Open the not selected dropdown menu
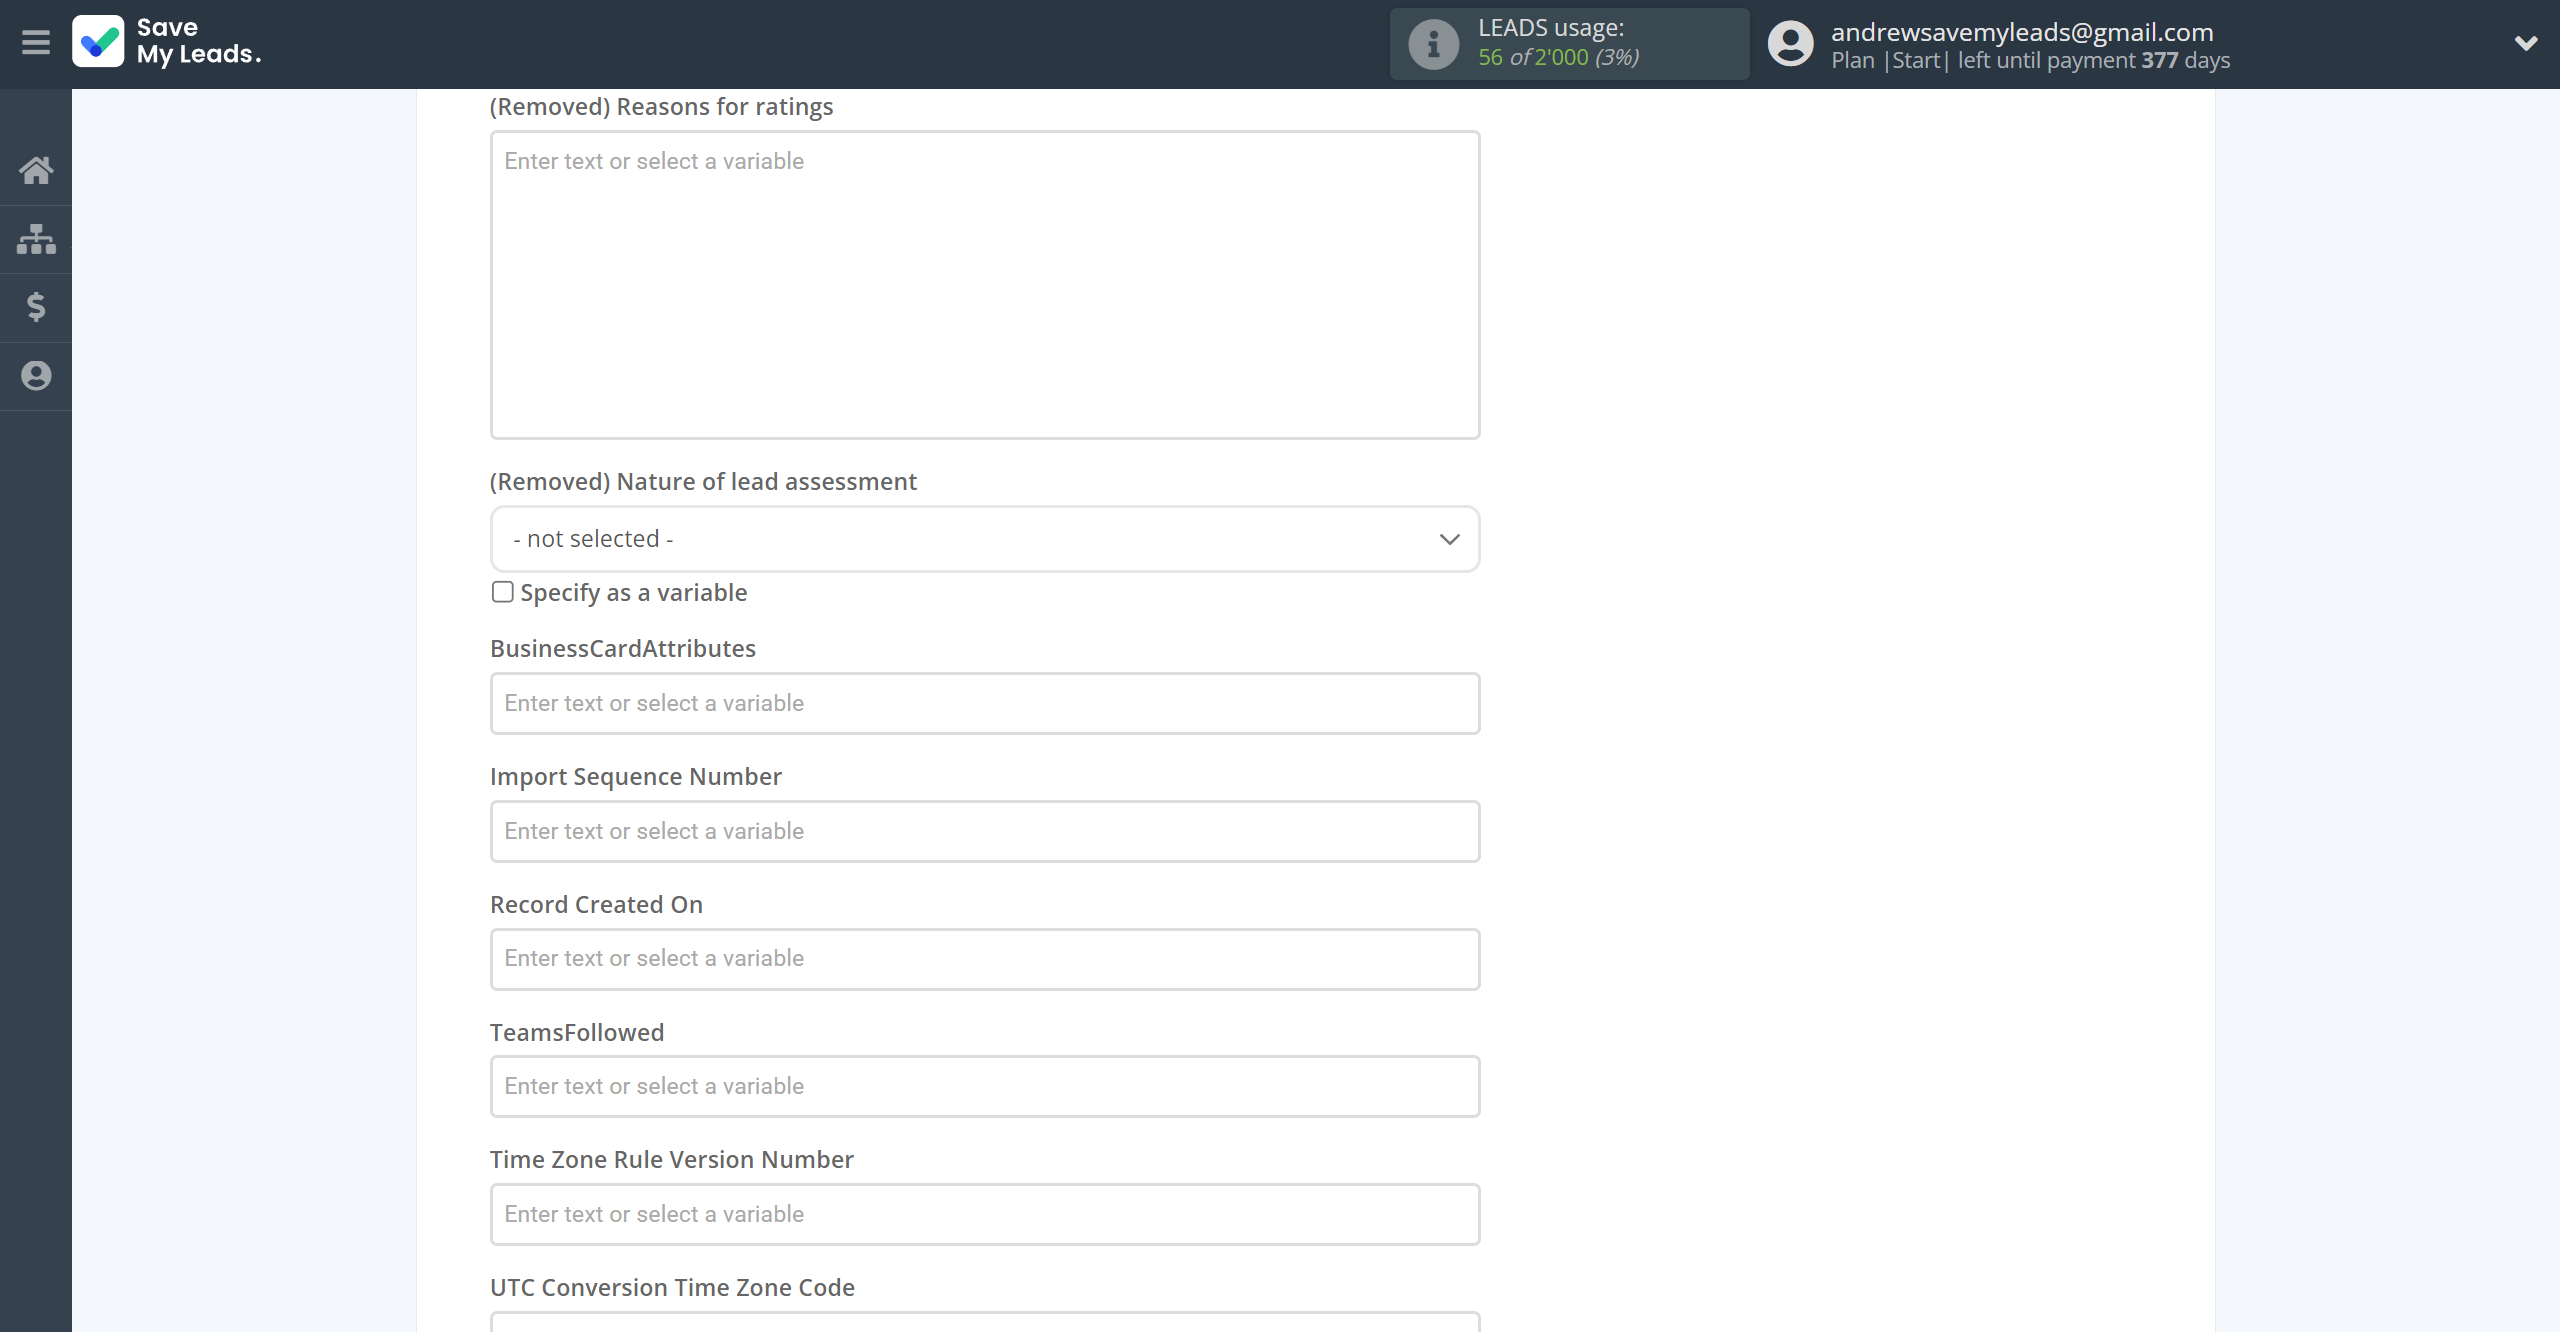The height and width of the screenshot is (1332, 2560). [x=984, y=538]
